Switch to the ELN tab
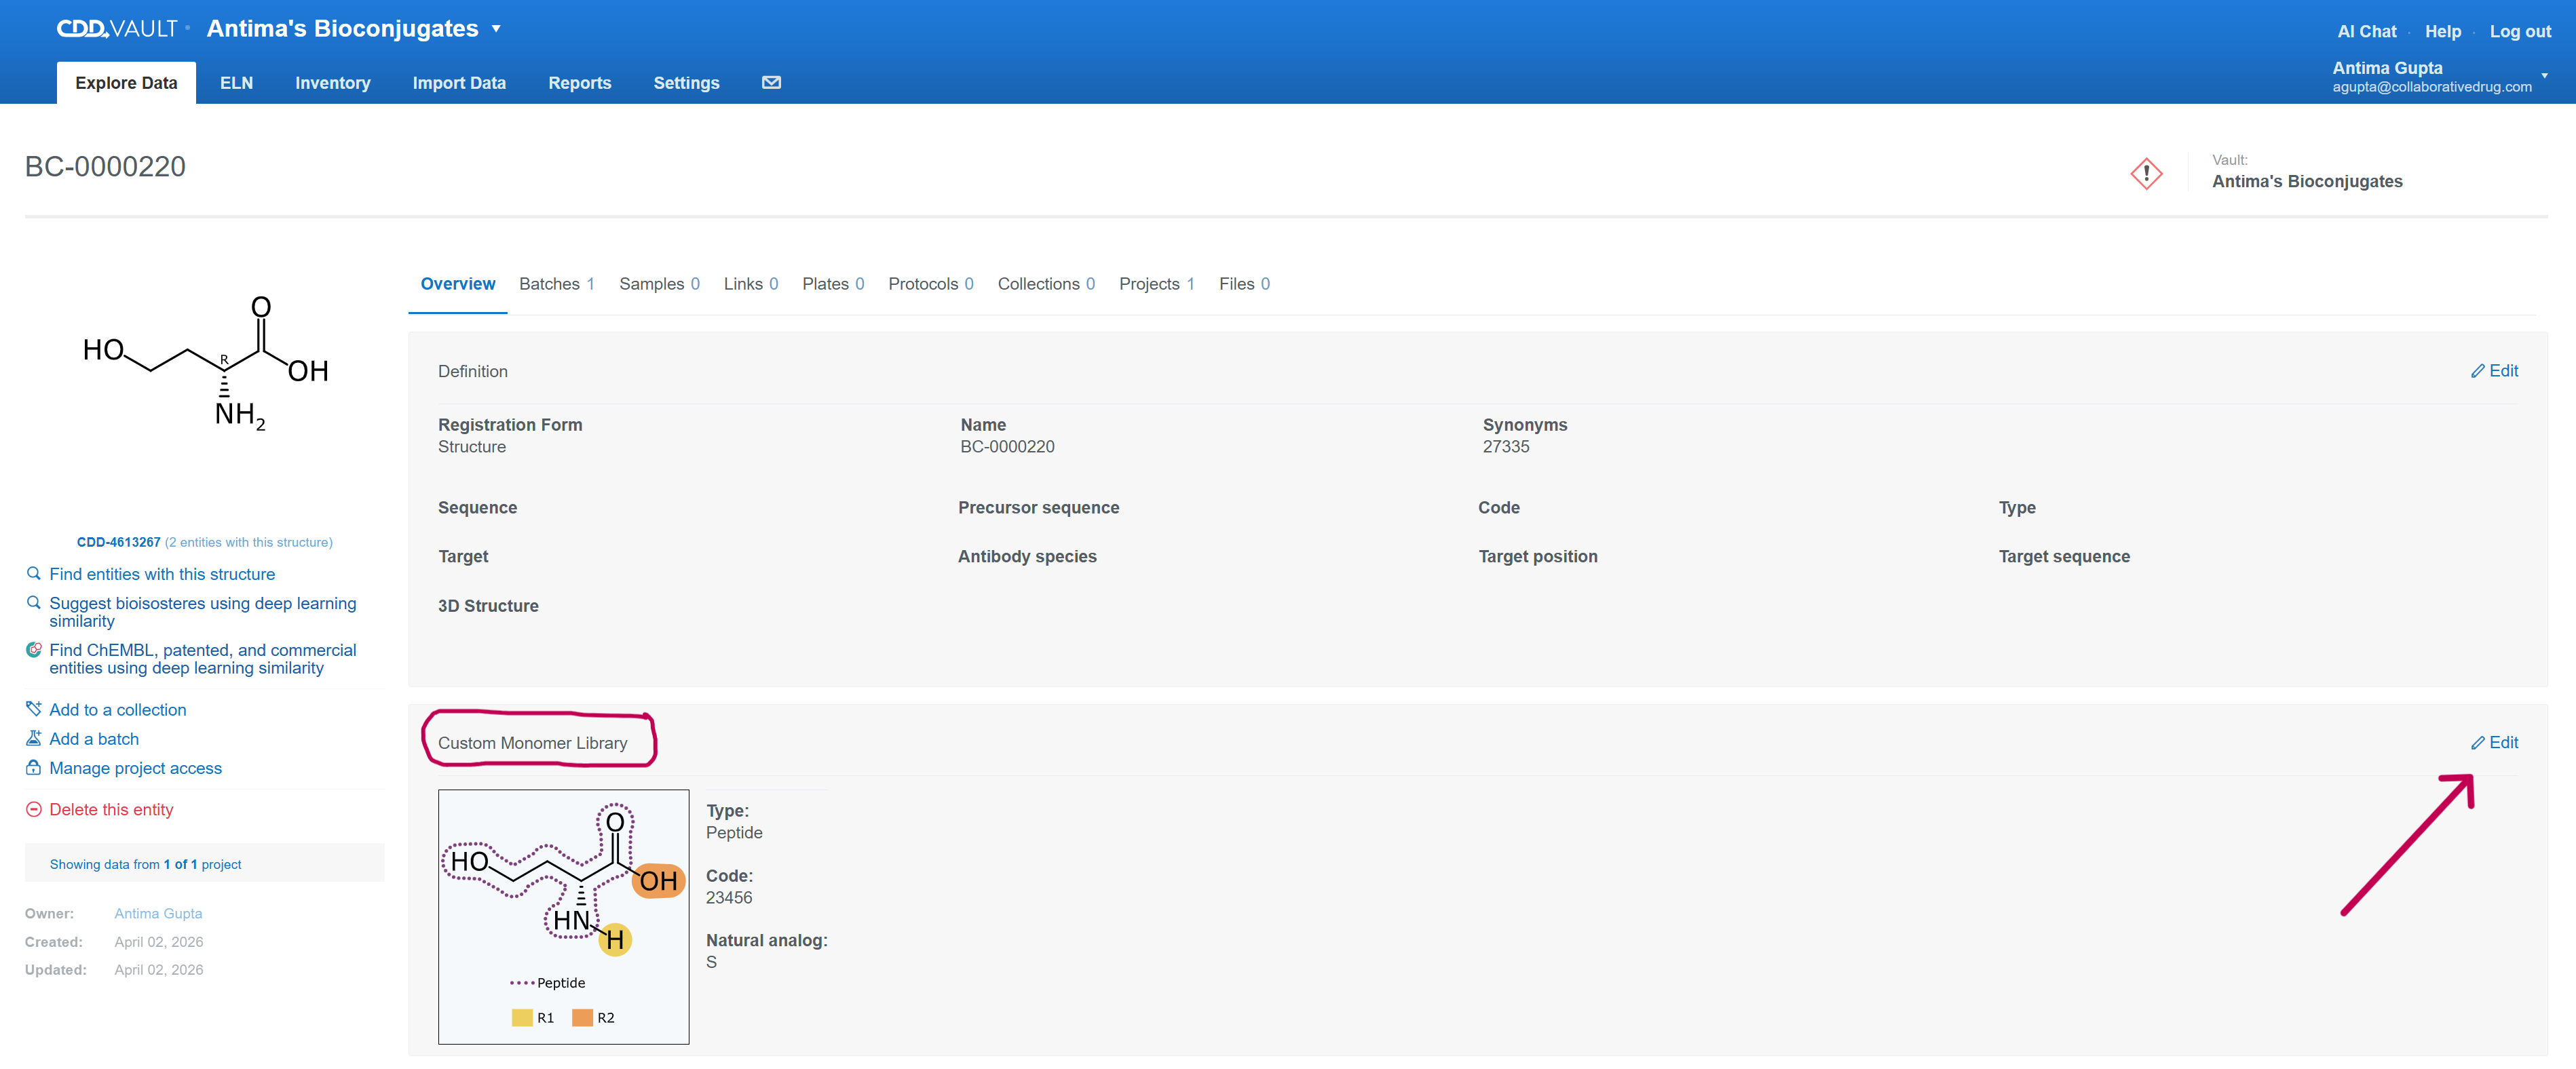The height and width of the screenshot is (1069, 2576). pyautogui.click(x=236, y=83)
